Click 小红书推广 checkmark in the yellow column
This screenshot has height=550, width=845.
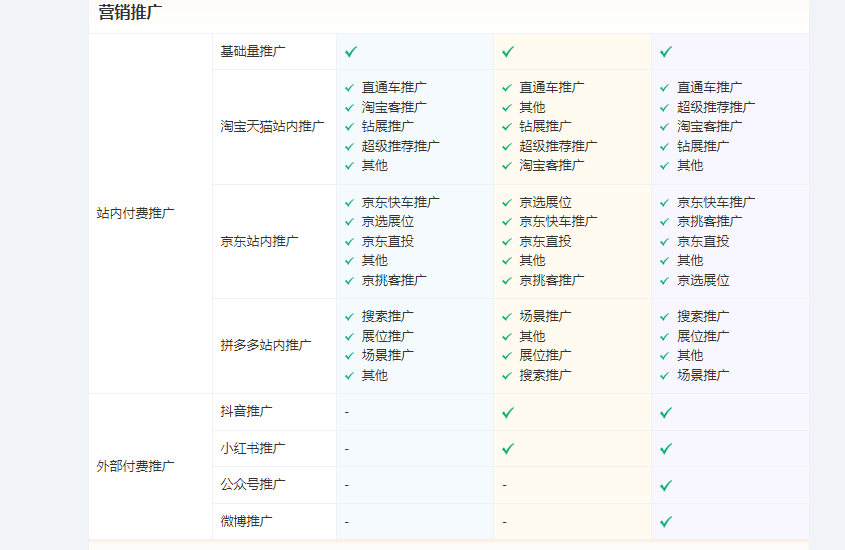tap(508, 449)
